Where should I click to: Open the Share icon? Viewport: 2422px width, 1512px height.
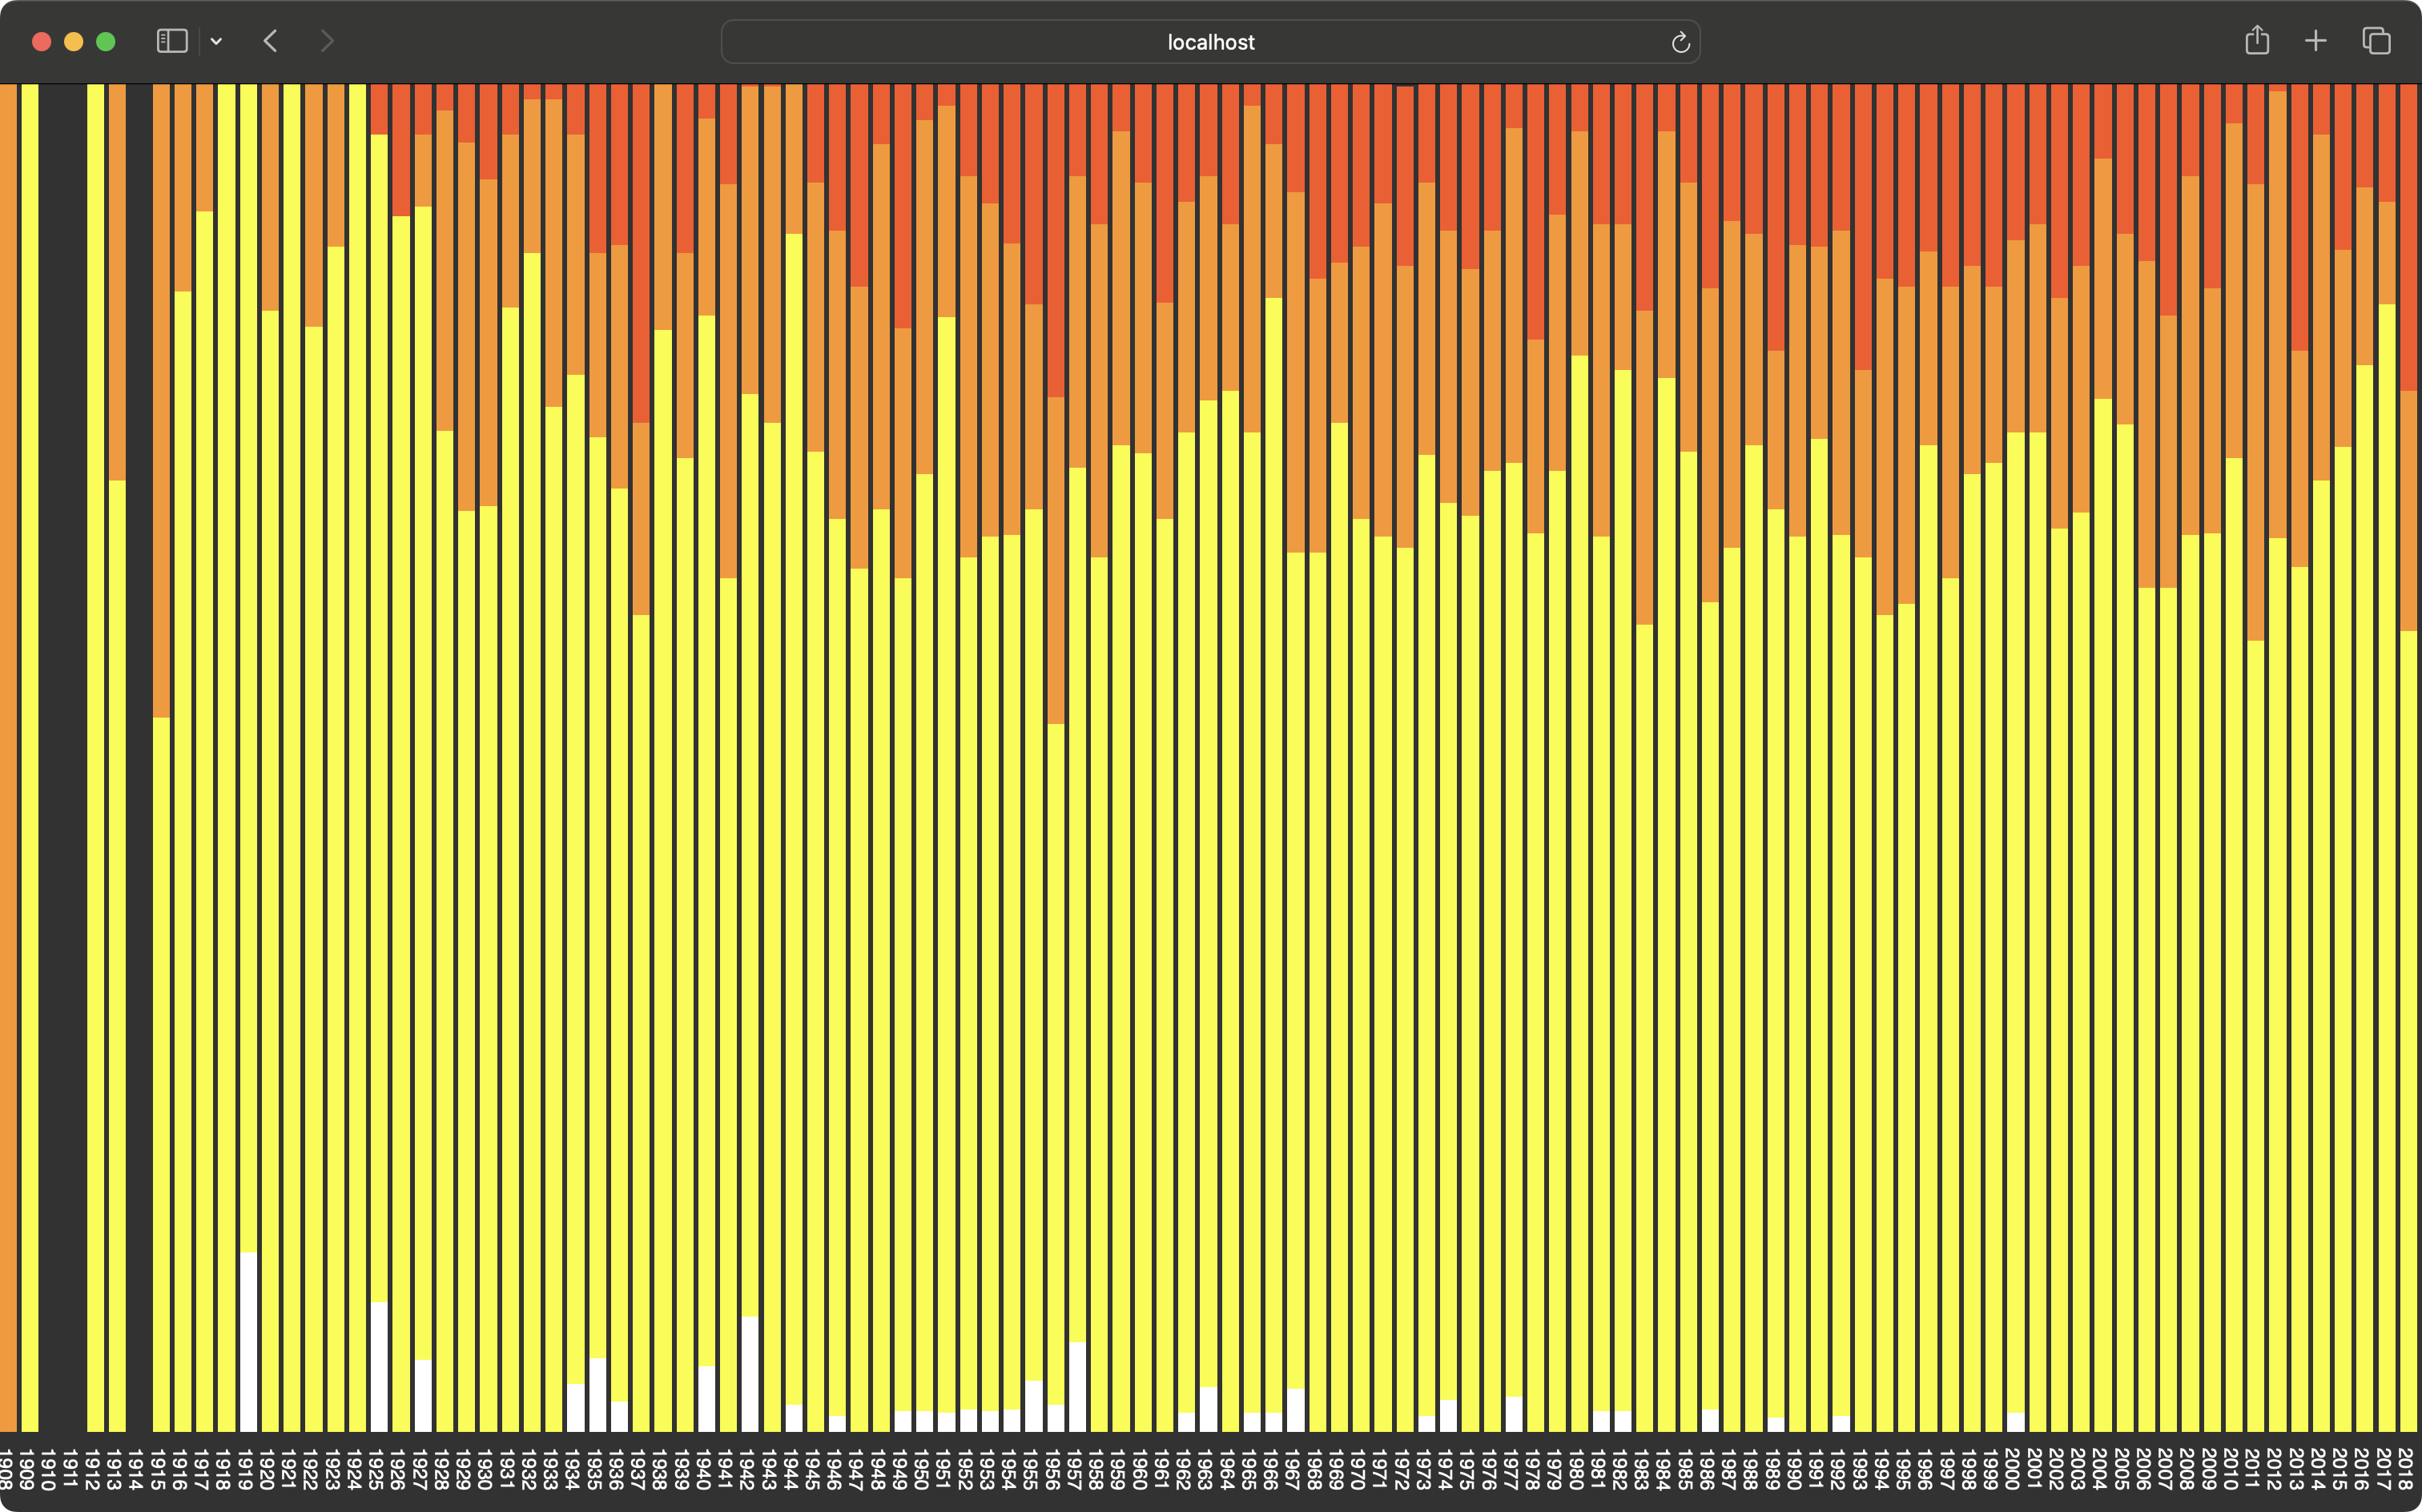click(x=2256, y=41)
